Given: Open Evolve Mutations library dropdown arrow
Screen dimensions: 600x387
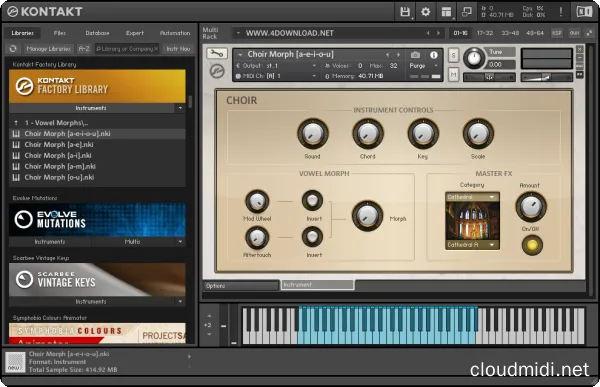Looking at the screenshot, I should pos(180,242).
